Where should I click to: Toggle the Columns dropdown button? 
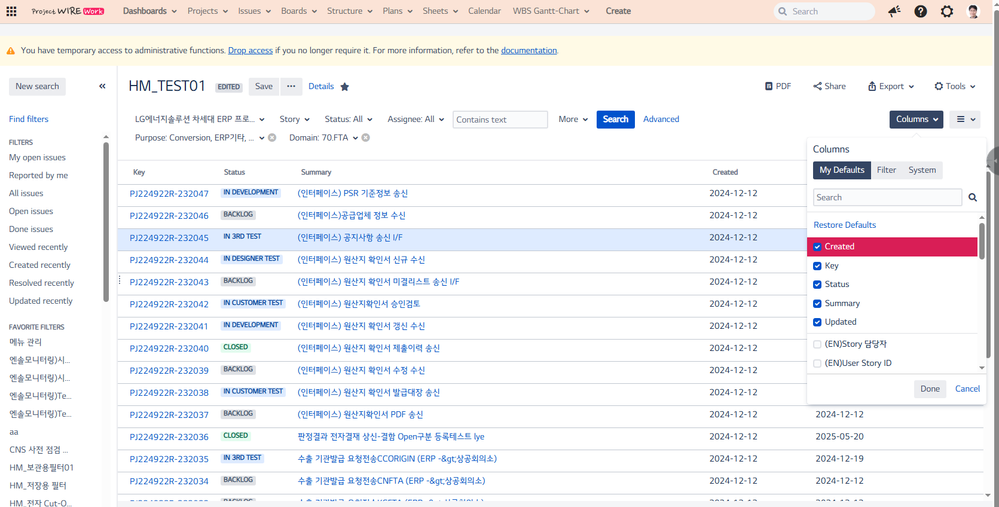pyautogui.click(x=916, y=119)
